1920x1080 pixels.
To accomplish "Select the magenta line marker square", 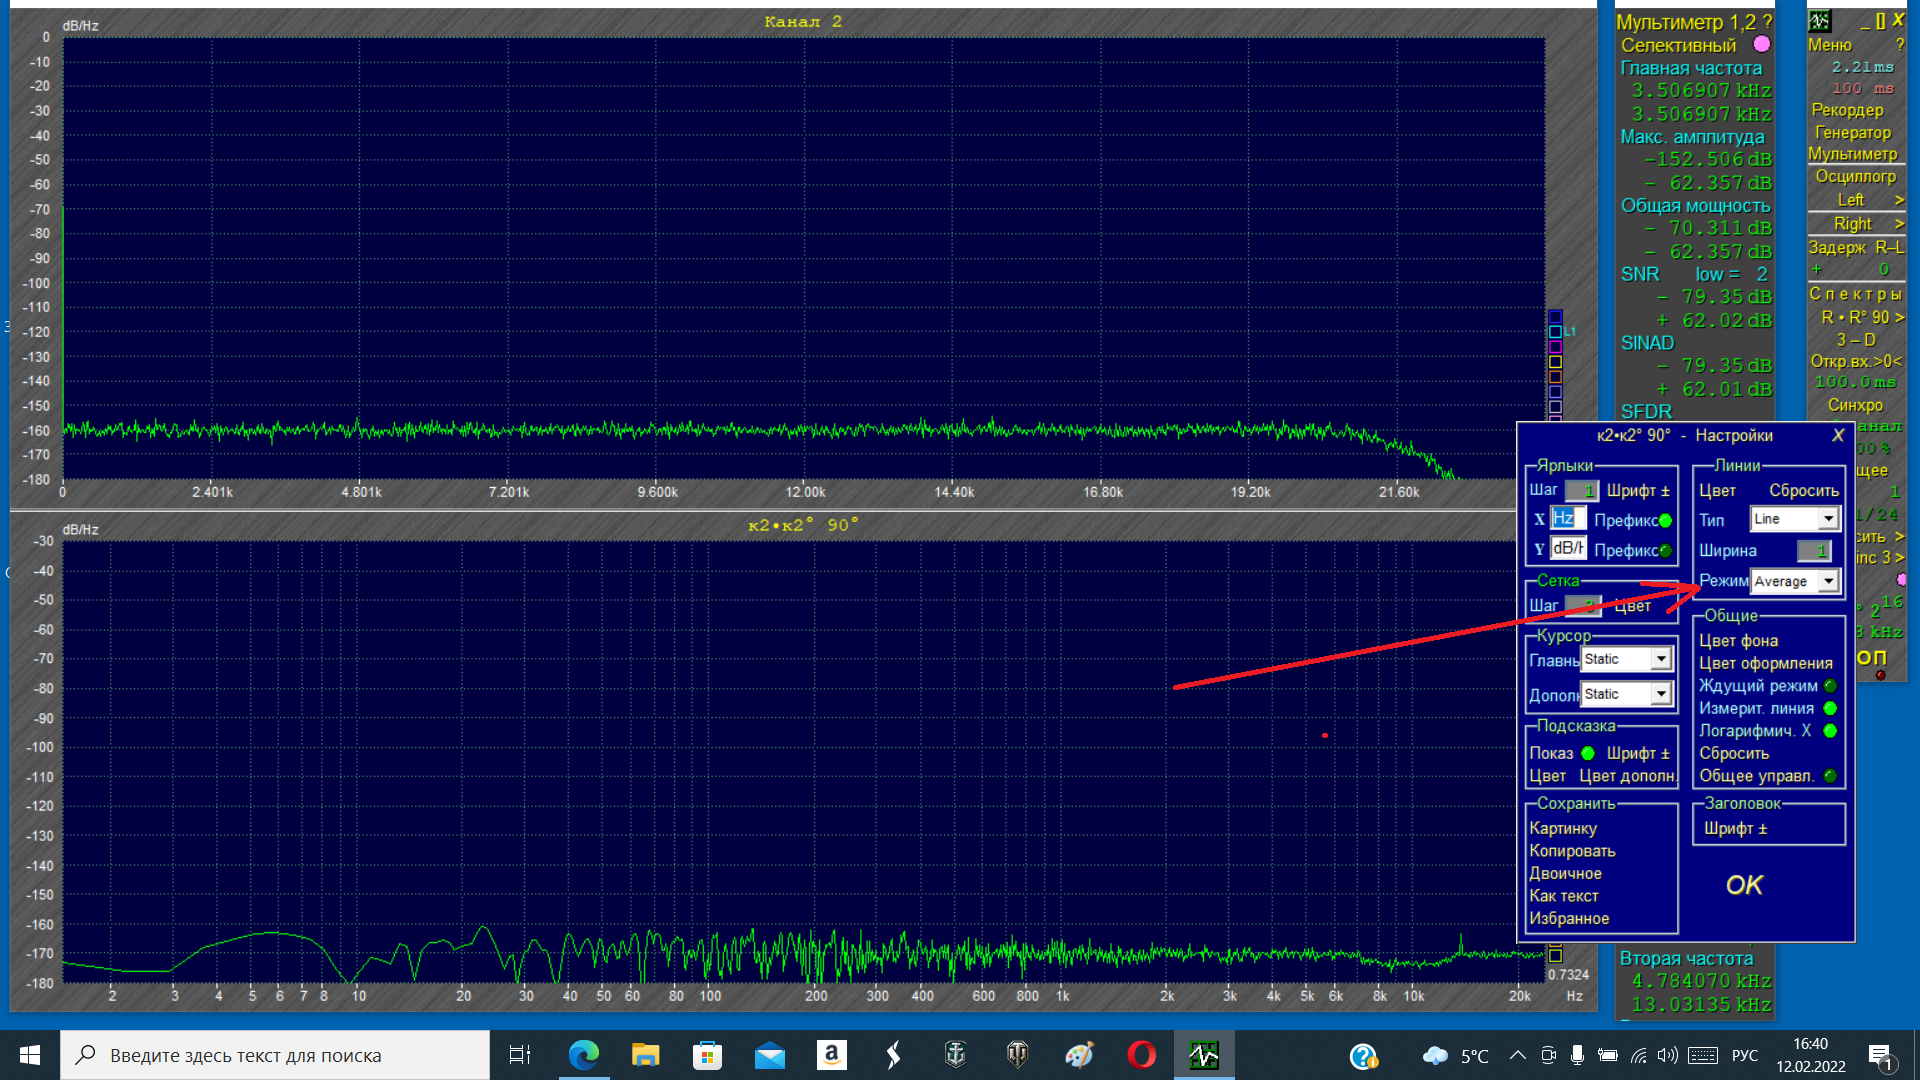I will point(1555,347).
